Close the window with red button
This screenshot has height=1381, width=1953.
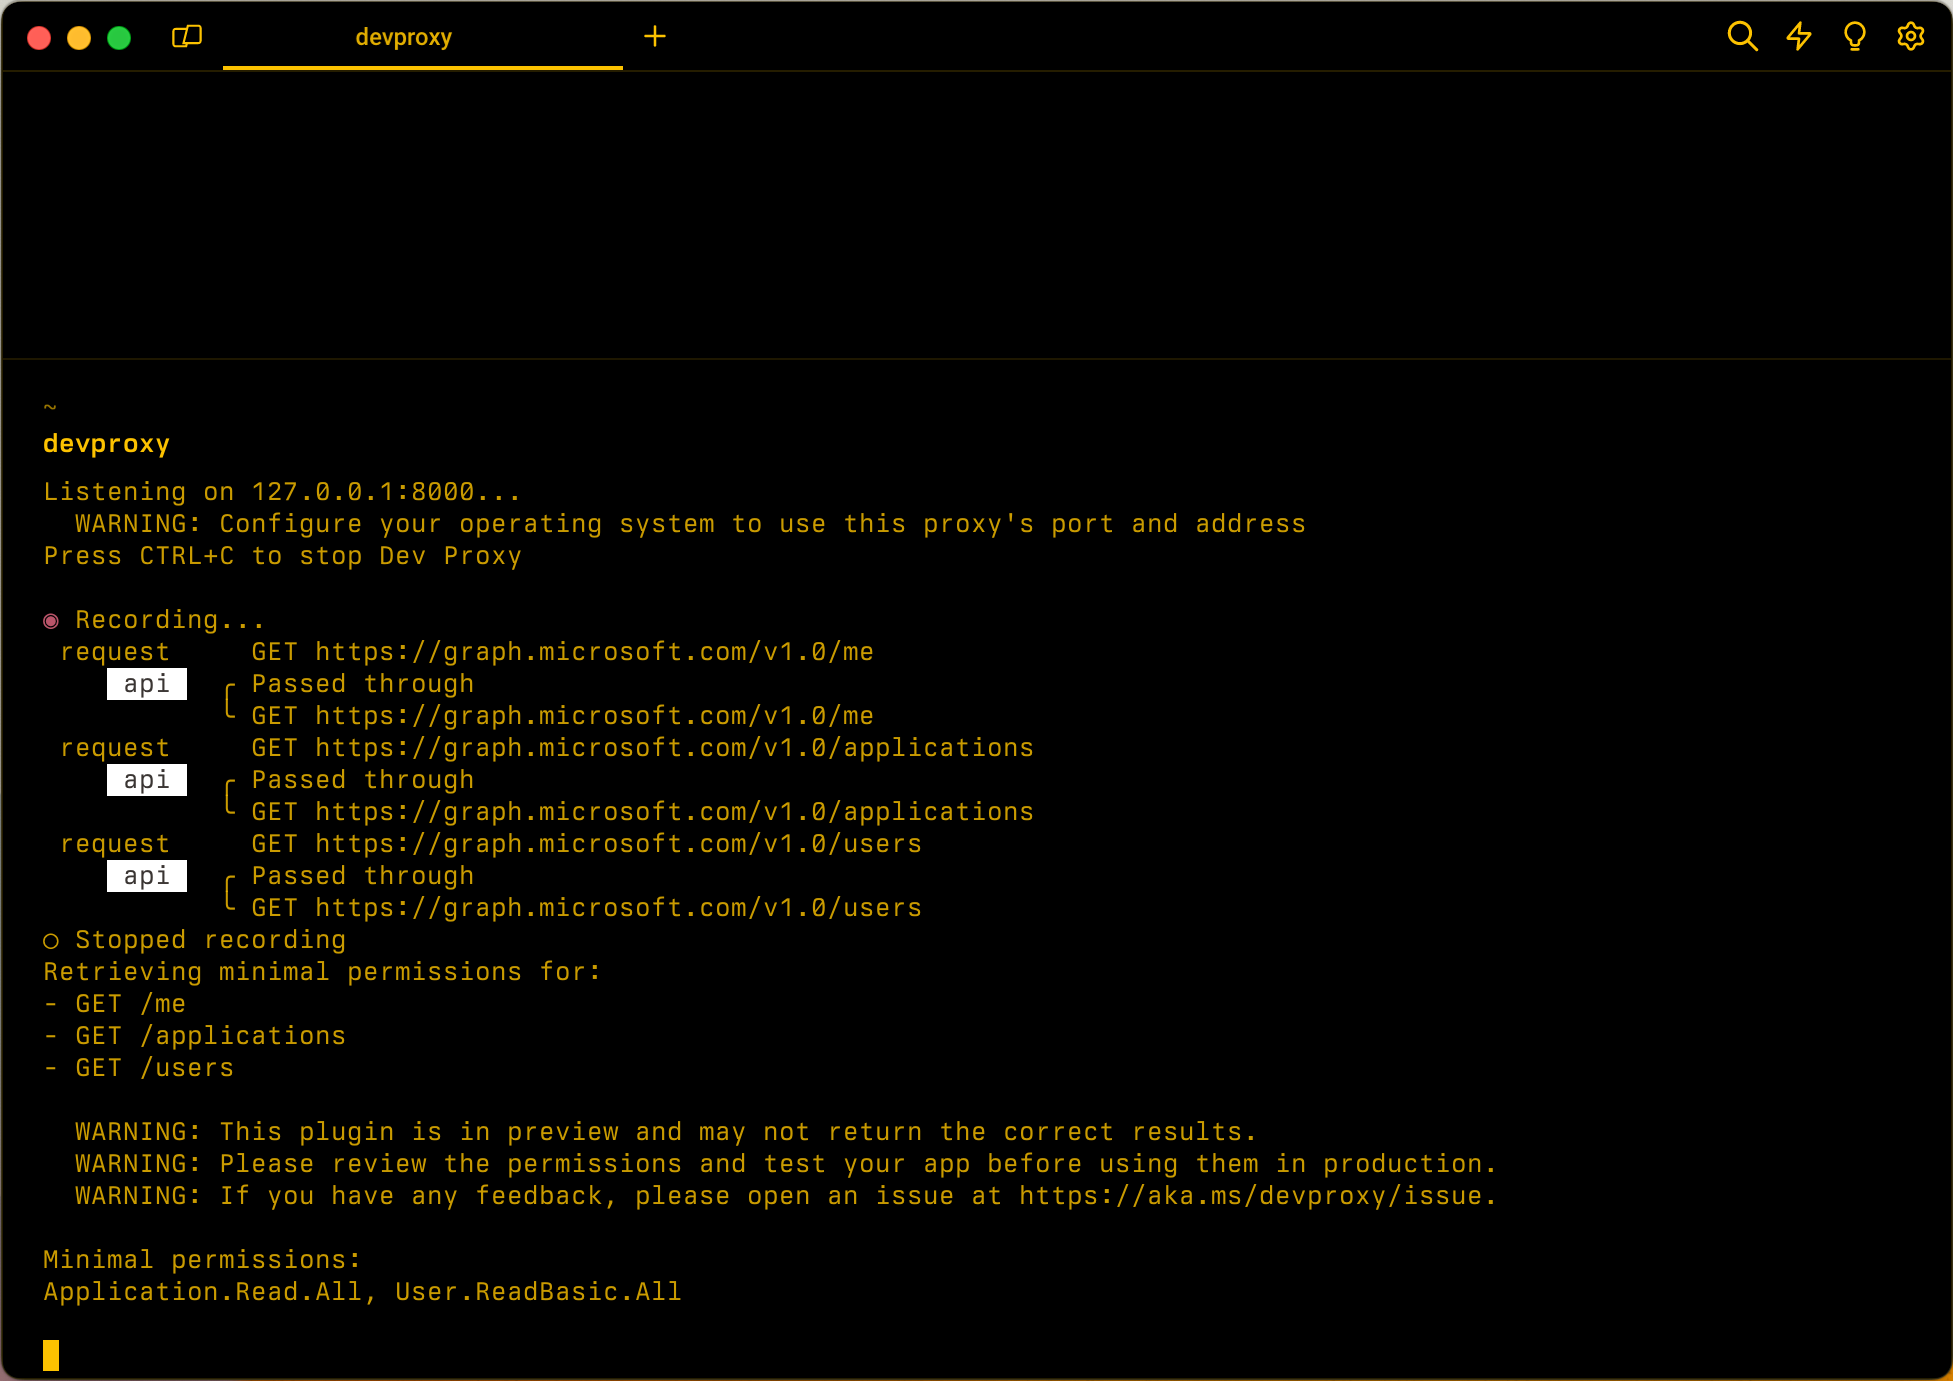point(39,38)
